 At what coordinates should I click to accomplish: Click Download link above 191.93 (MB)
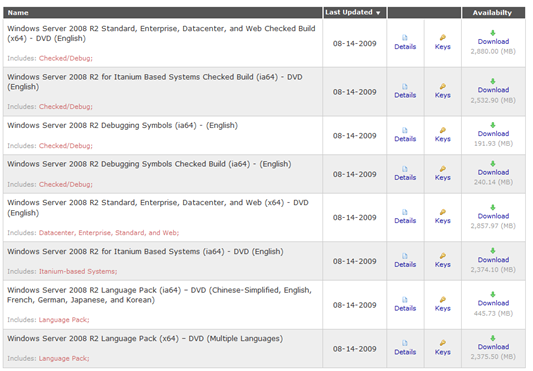[x=493, y=134]
